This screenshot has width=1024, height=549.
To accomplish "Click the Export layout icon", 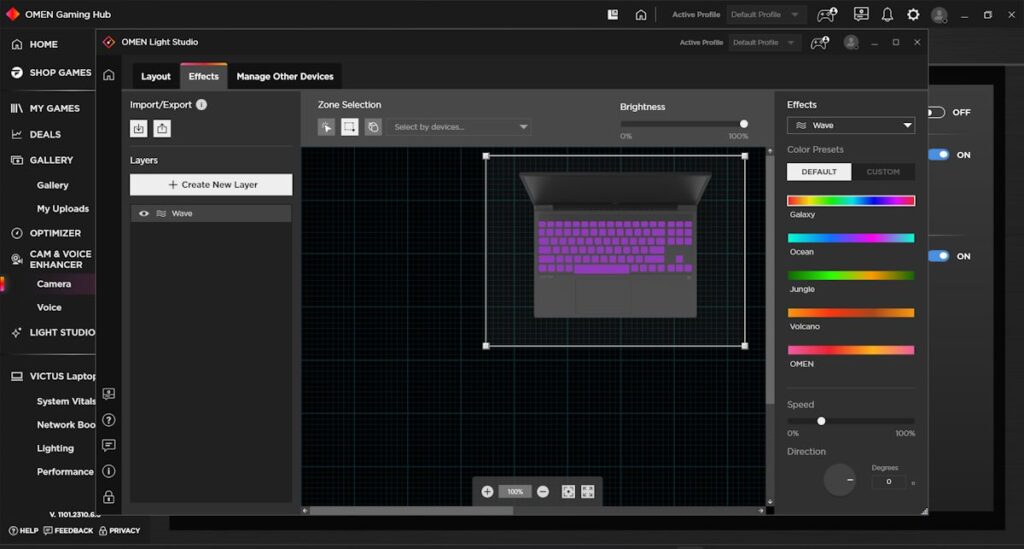I will (162, 128).
